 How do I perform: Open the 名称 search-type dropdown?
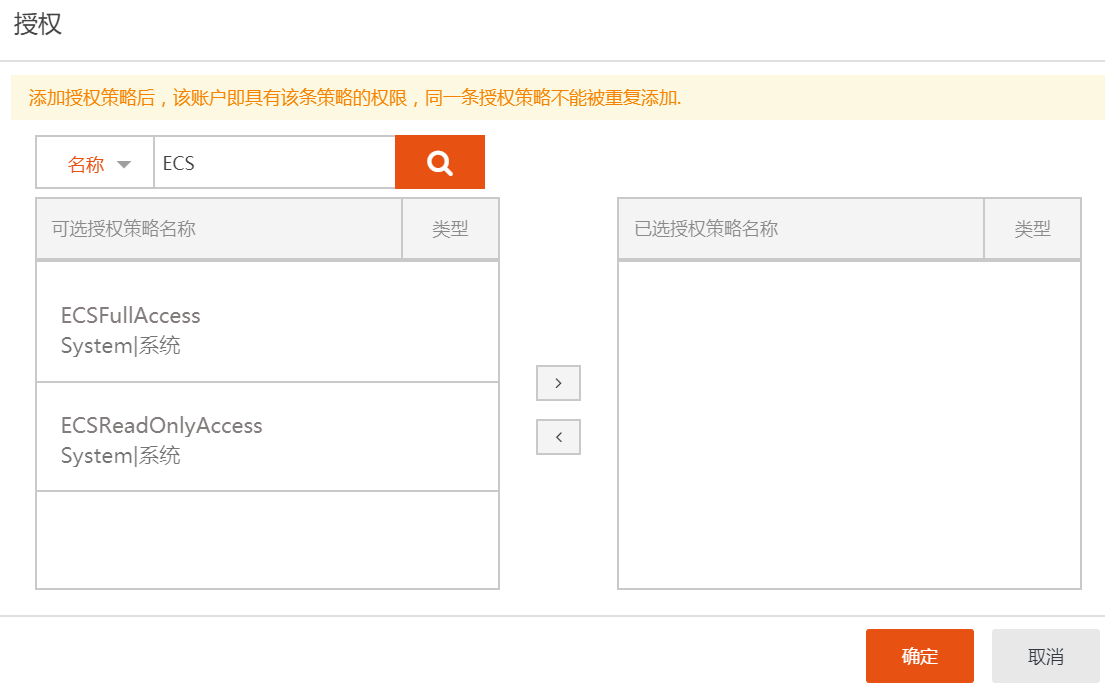[95, 163]
